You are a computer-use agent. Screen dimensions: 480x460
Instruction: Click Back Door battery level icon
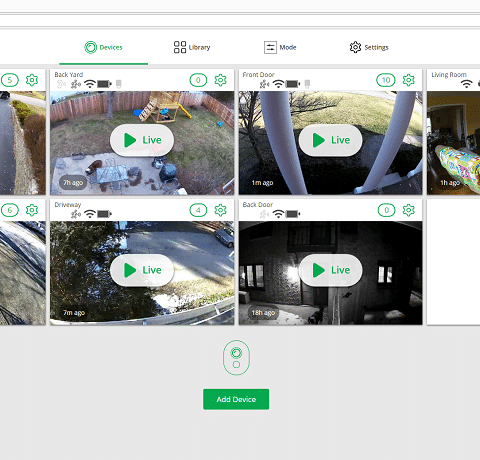pos(293,214)
